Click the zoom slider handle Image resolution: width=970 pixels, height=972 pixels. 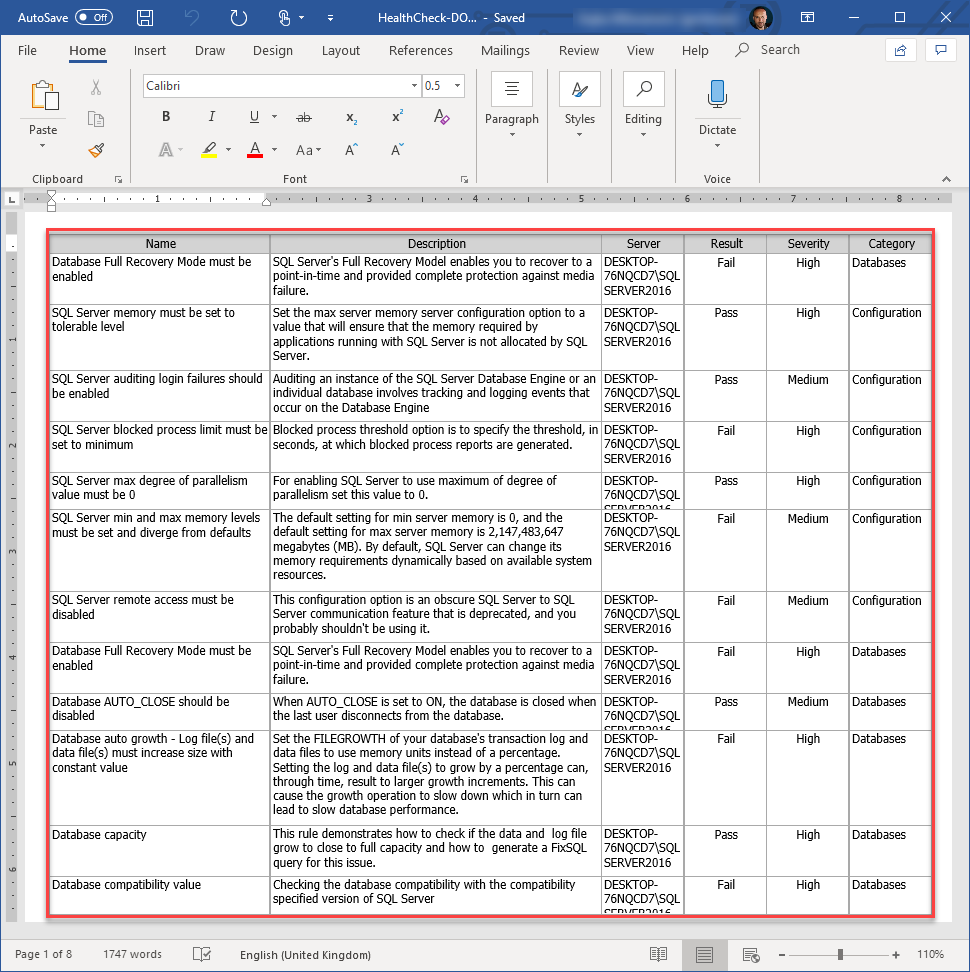[x=840, y=955]
